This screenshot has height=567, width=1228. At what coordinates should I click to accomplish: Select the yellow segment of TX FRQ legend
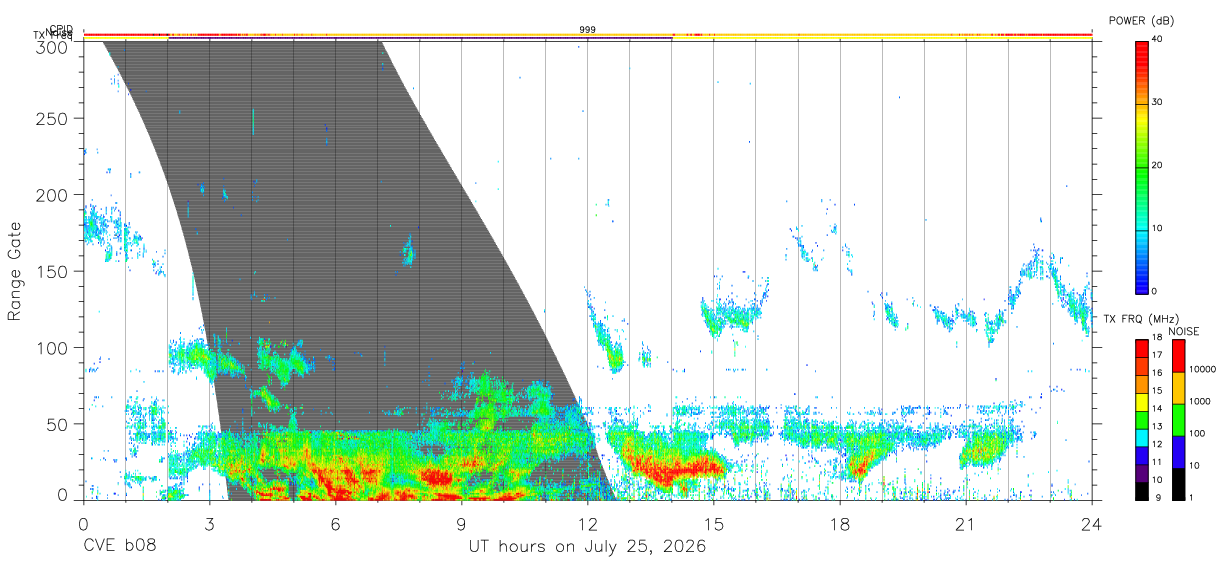coord(1141,401)
